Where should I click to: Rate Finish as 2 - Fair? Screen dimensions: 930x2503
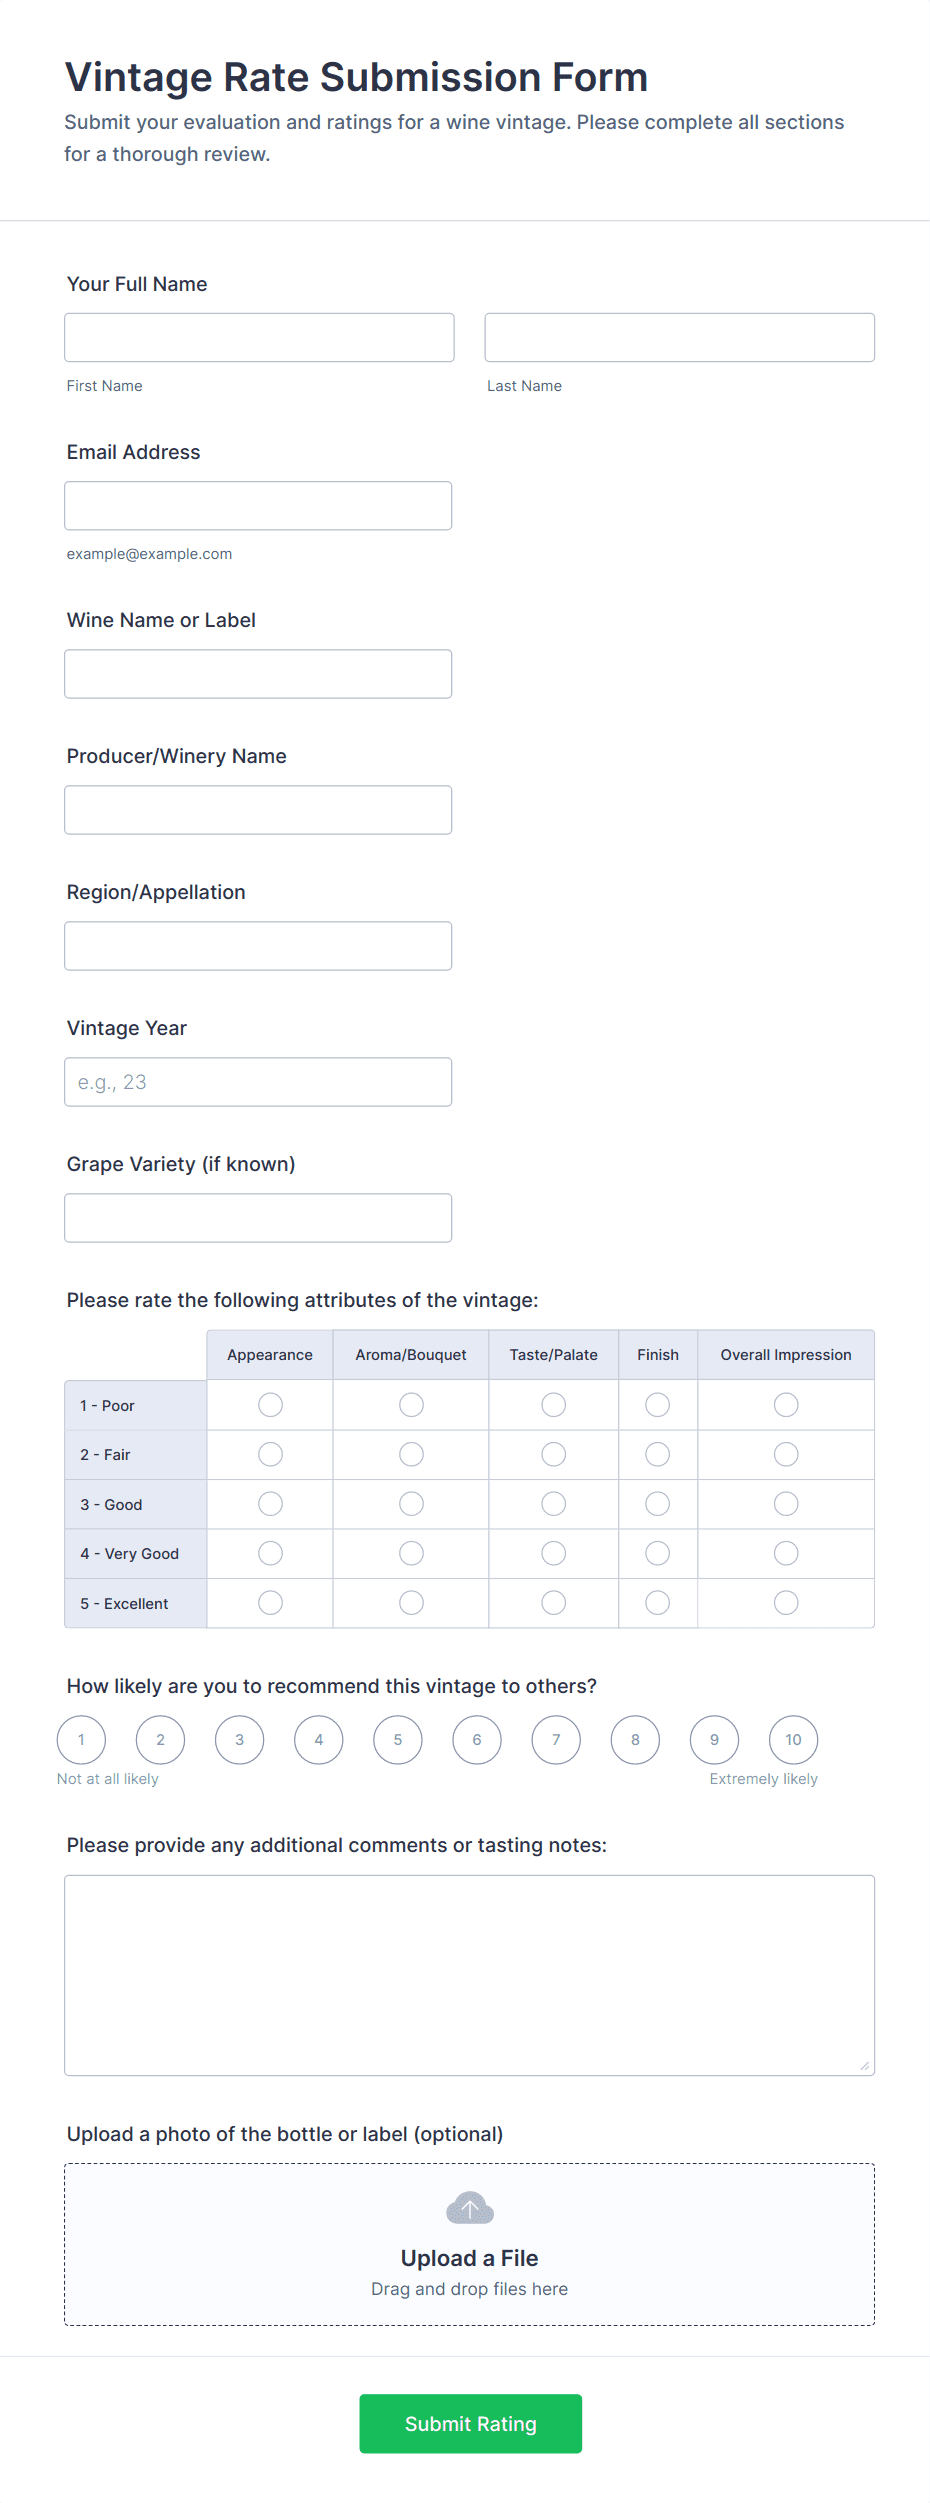(x=657, y=1454)
